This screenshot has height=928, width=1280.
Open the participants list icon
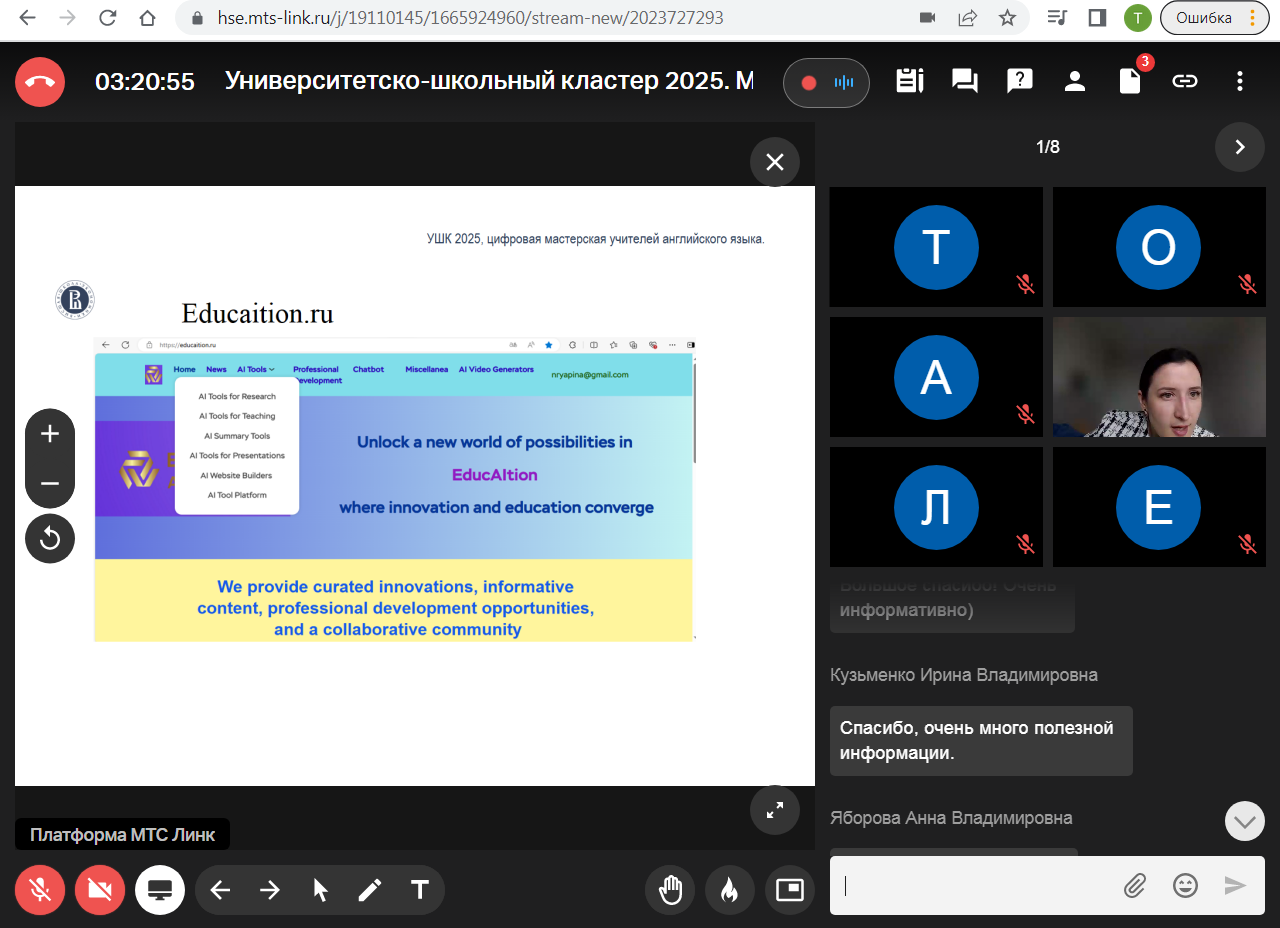click(1075, 82)
